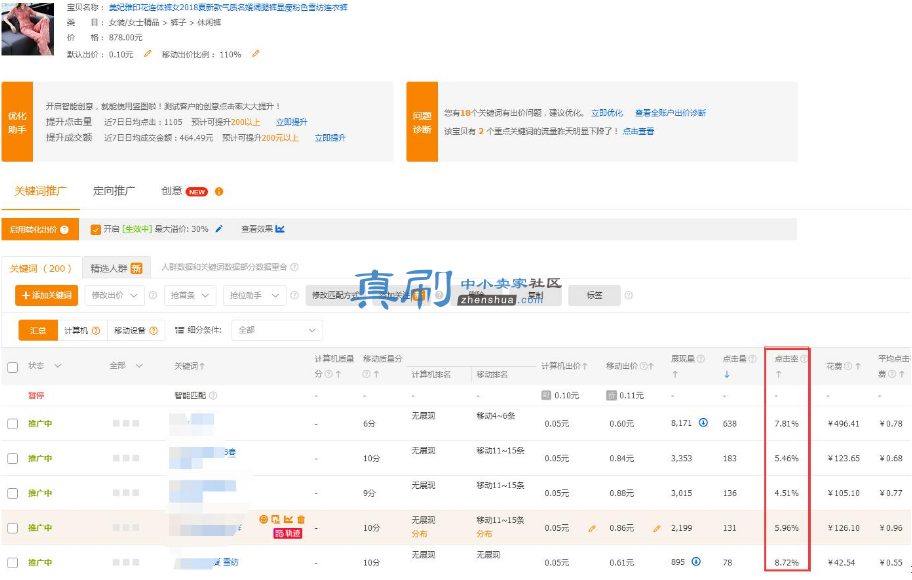The image size is (912, 580).
Task: Open the 修改出价 dropdown
Action: click(x=115, y=296)
